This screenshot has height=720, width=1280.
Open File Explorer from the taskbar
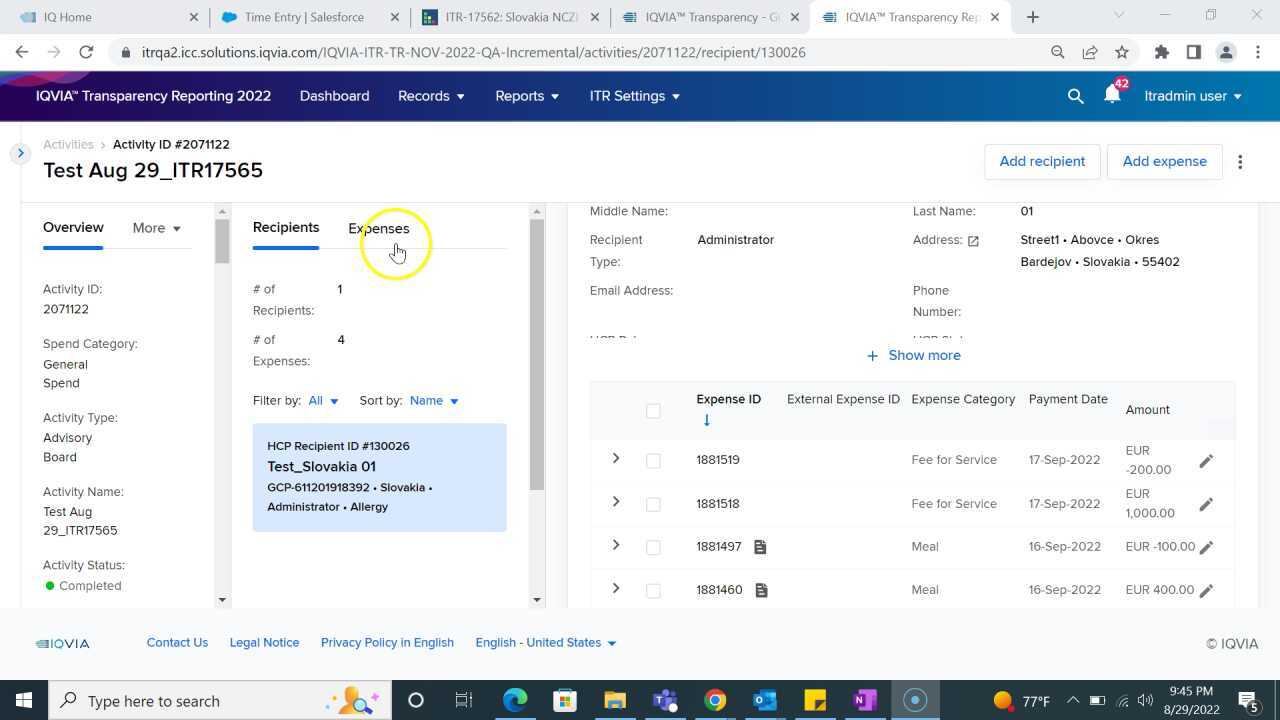[x=615, y=700]
